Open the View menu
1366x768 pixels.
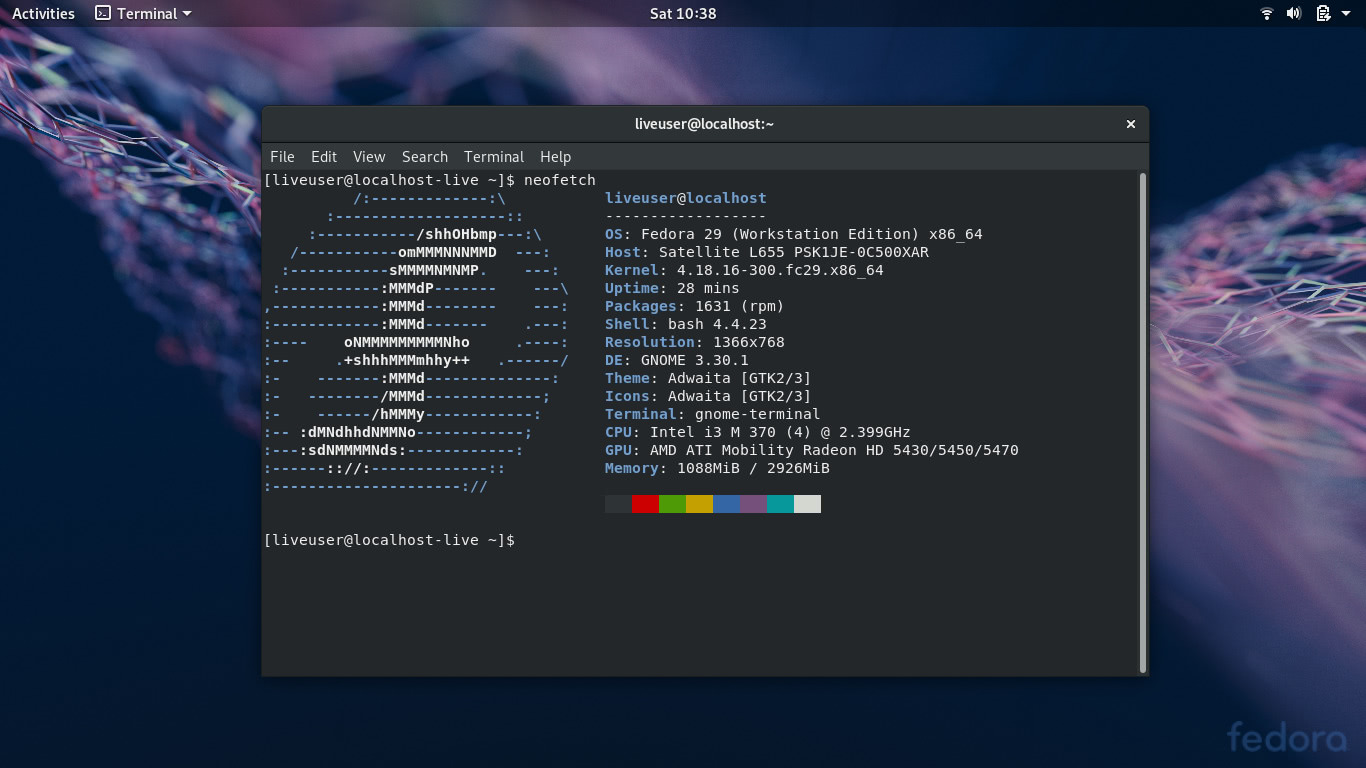coord(368,157)
